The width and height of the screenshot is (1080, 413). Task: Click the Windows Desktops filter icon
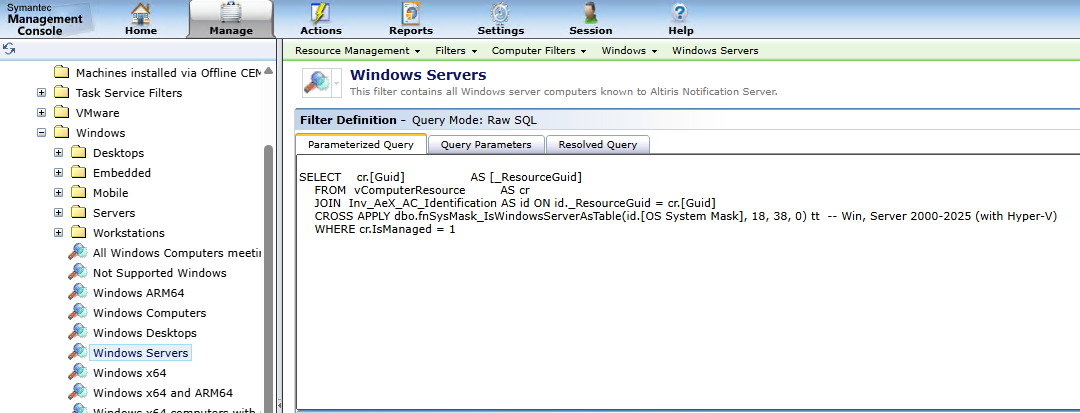[79, 332]
